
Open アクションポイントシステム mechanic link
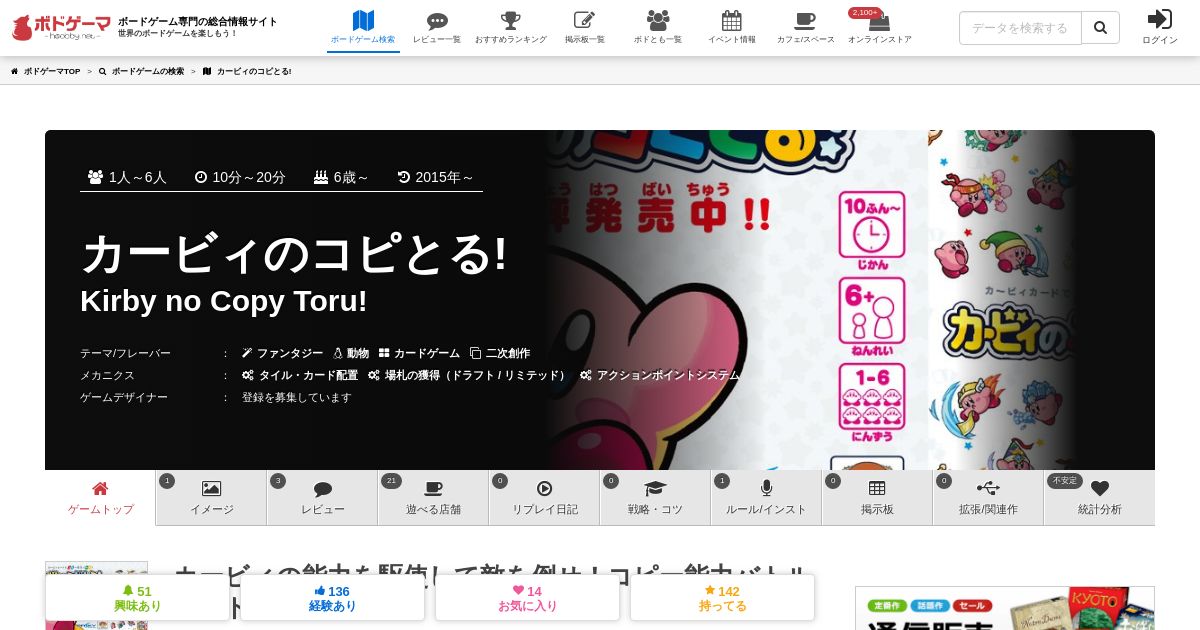click(660, 375)
